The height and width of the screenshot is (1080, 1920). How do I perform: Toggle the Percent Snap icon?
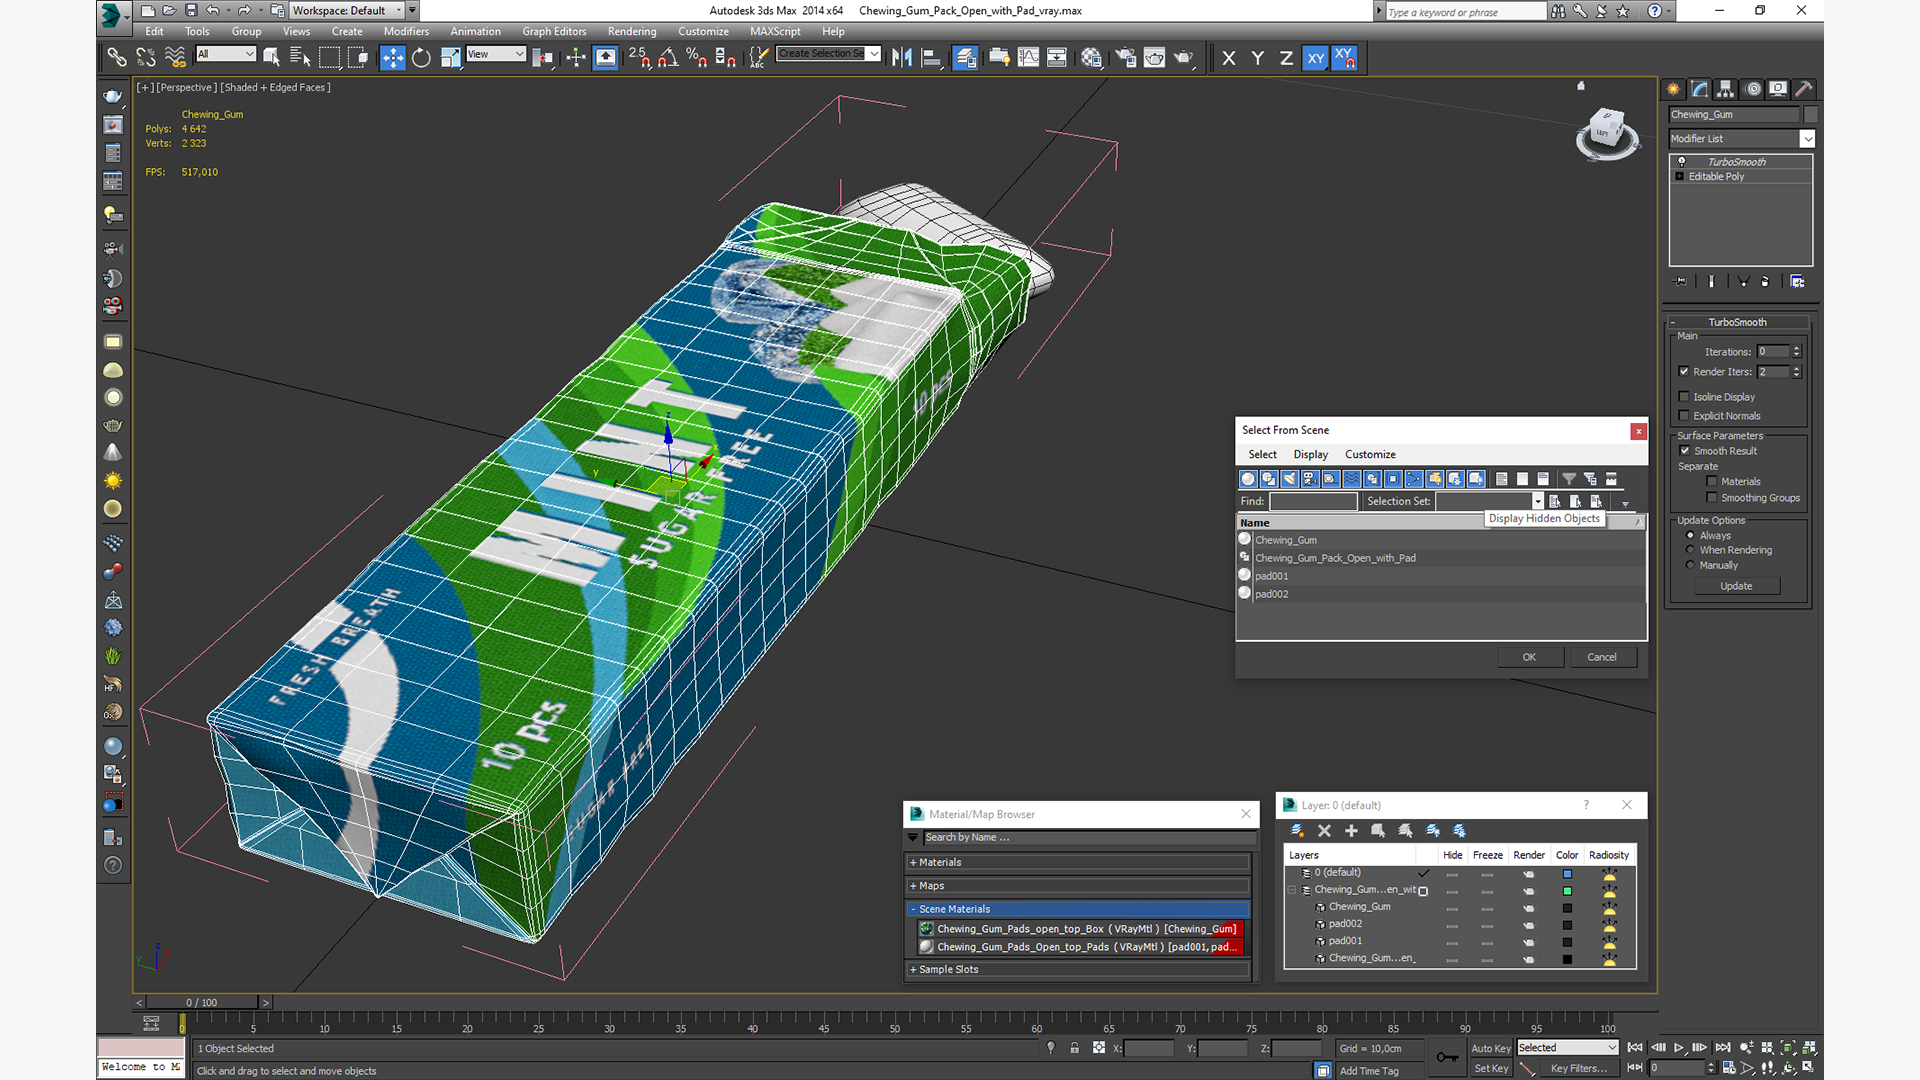pyautogui.click(x=697, y=58)
